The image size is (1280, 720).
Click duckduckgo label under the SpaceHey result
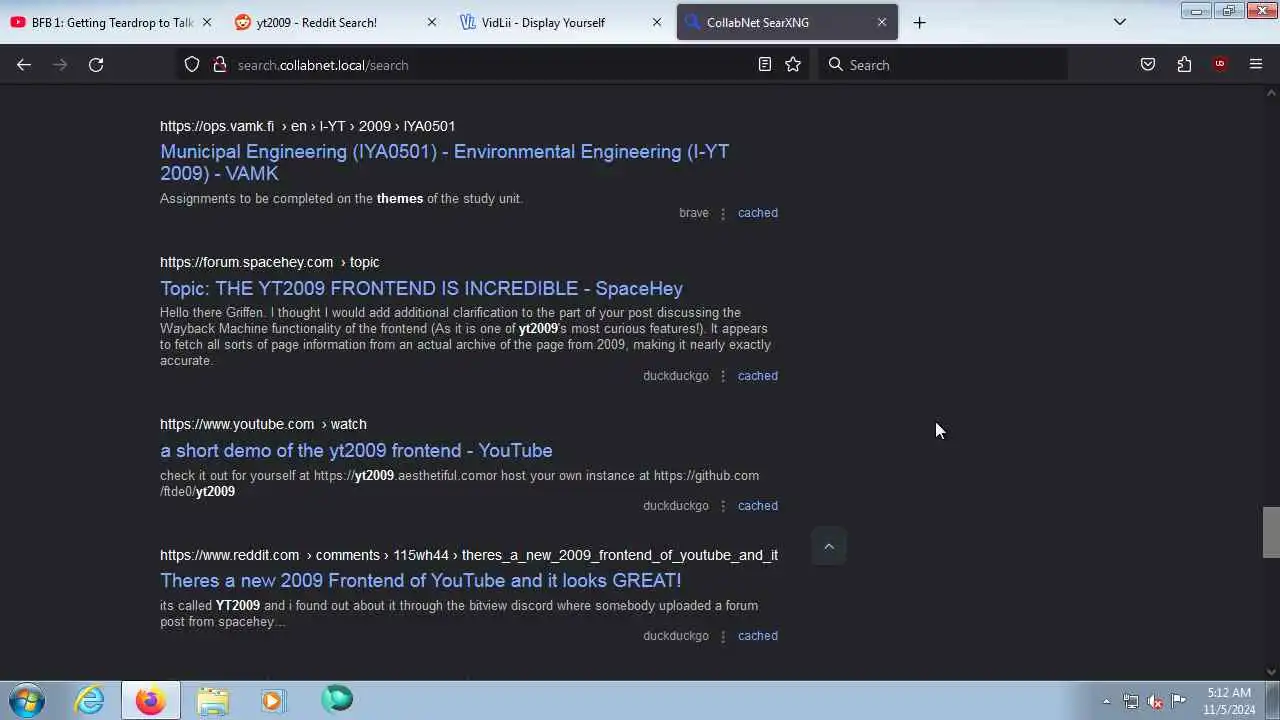pos(675,376)
